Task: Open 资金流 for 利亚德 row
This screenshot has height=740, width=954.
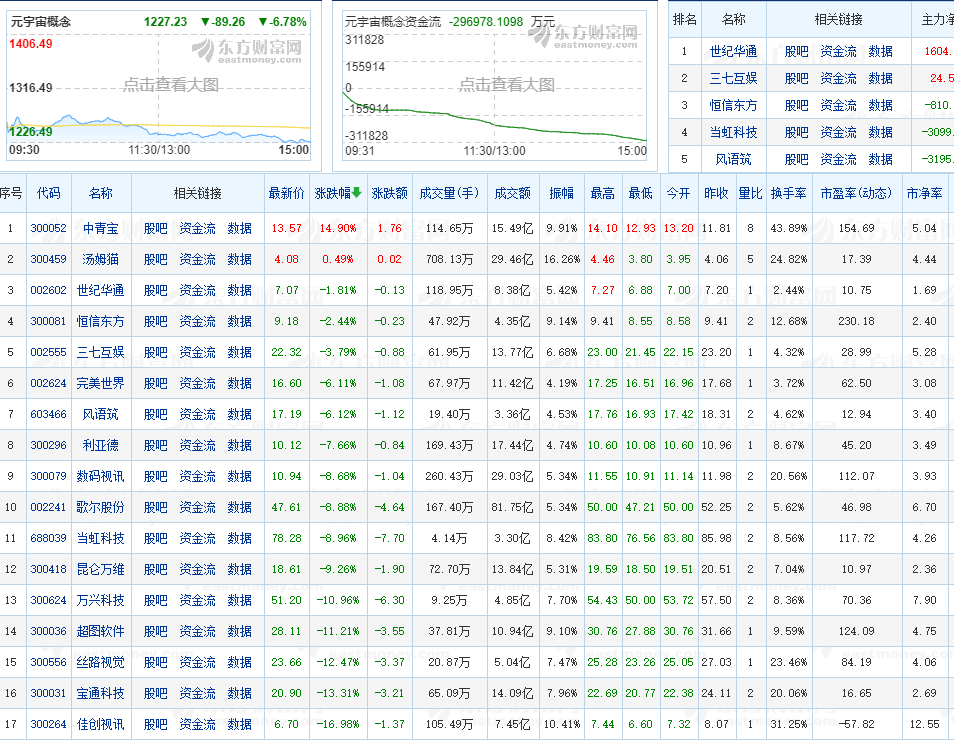Action: pyautogui.click(x=198, y=445)
